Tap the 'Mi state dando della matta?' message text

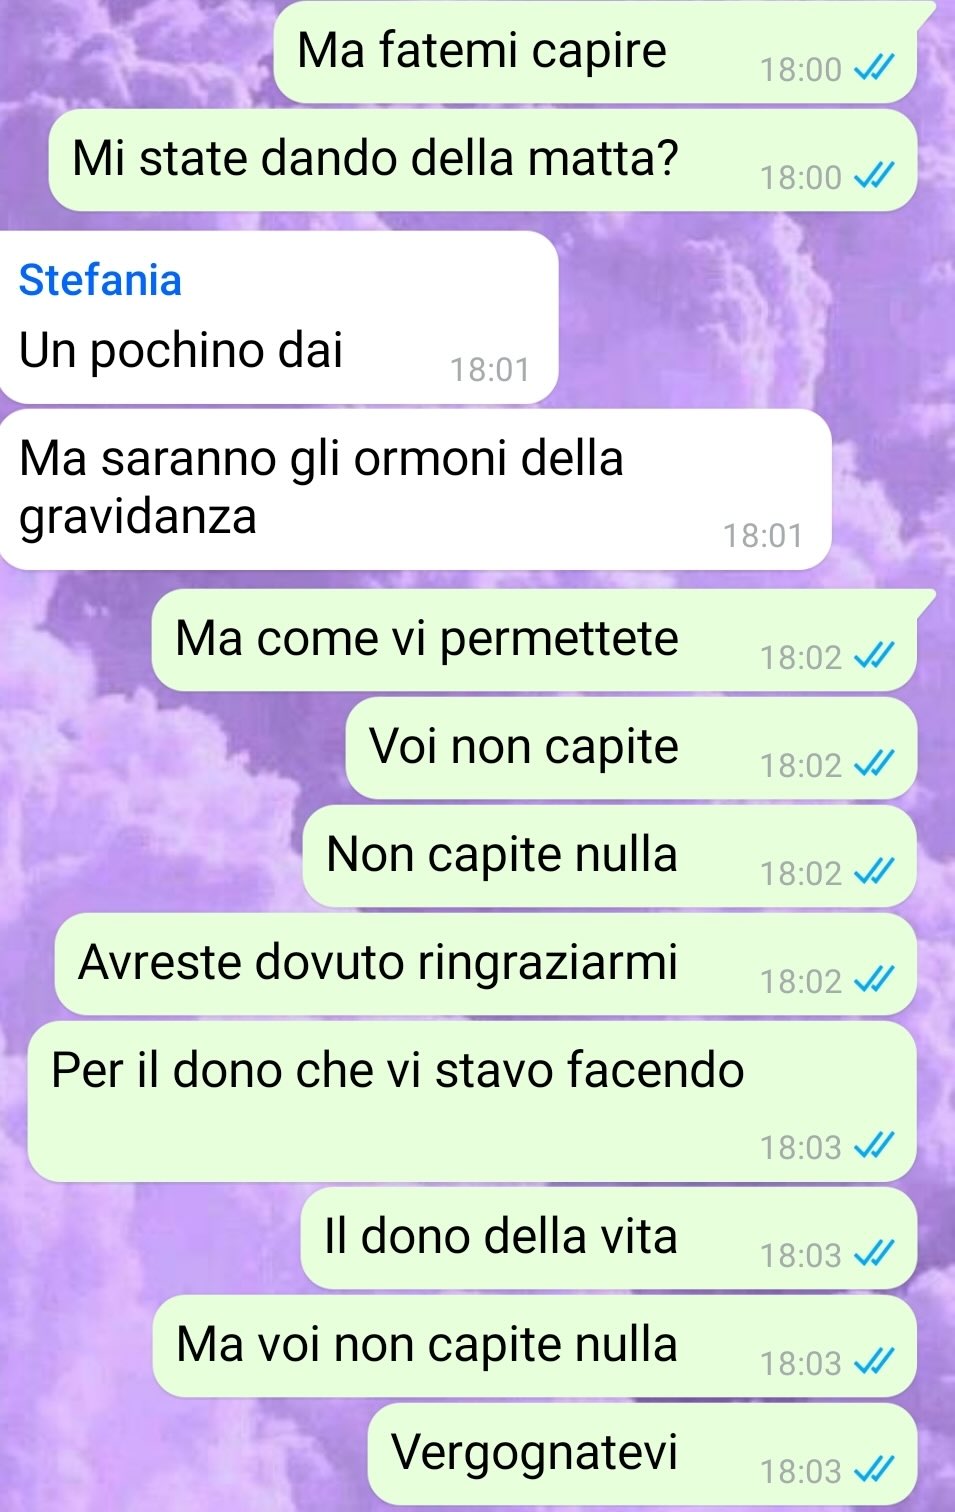pos(376,158)
